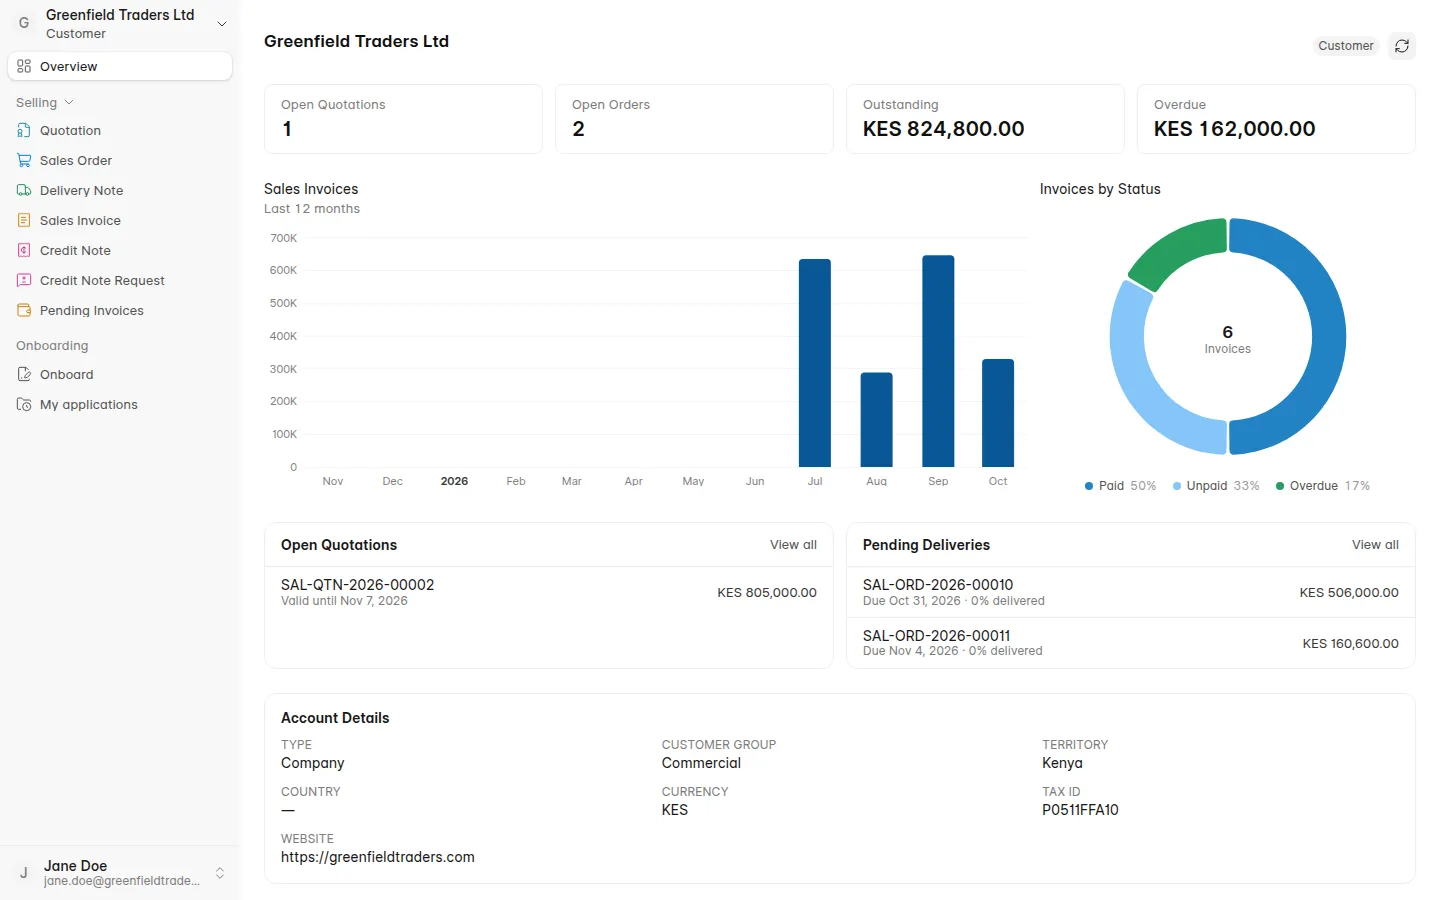Image resolution: width=1440 pixels, height=900 pixels.
Task: Open order SAL-ORD-2026-00011
Action: point(1130,643)
